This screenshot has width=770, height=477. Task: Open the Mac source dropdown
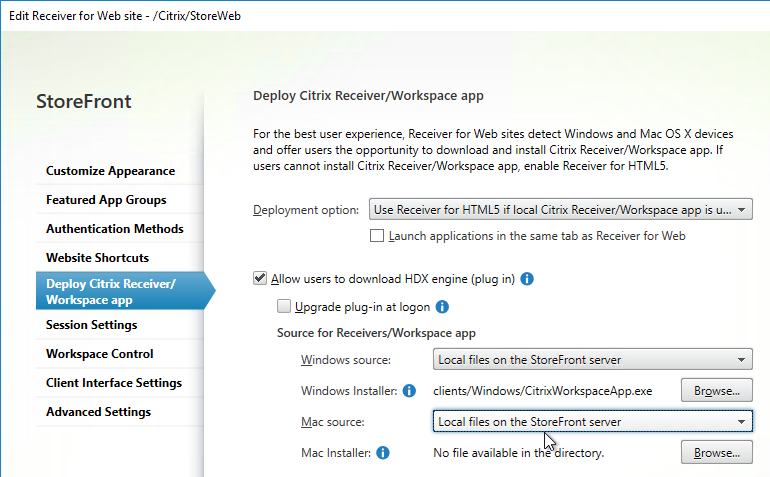pos(592,421)
